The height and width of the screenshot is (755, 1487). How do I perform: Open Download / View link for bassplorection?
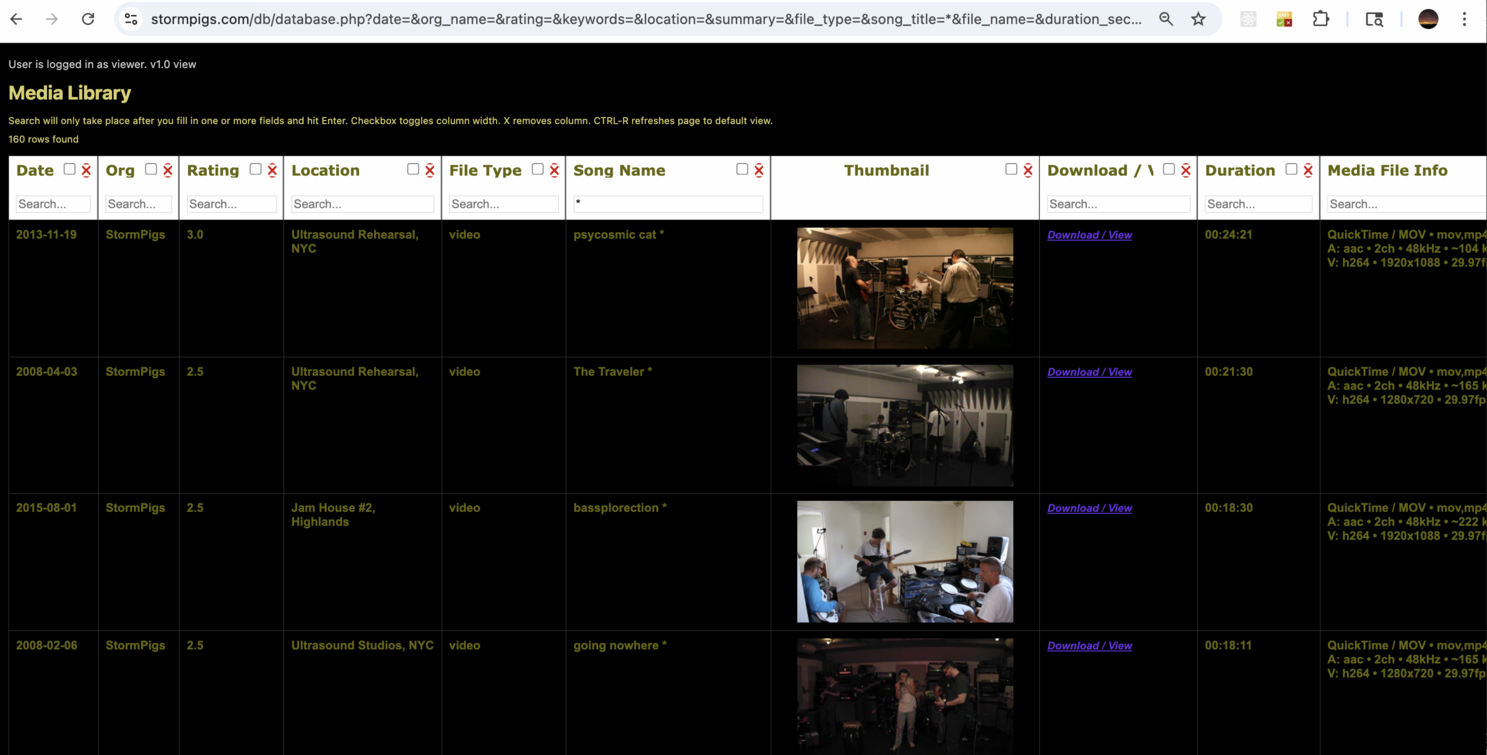point(1089,508)
